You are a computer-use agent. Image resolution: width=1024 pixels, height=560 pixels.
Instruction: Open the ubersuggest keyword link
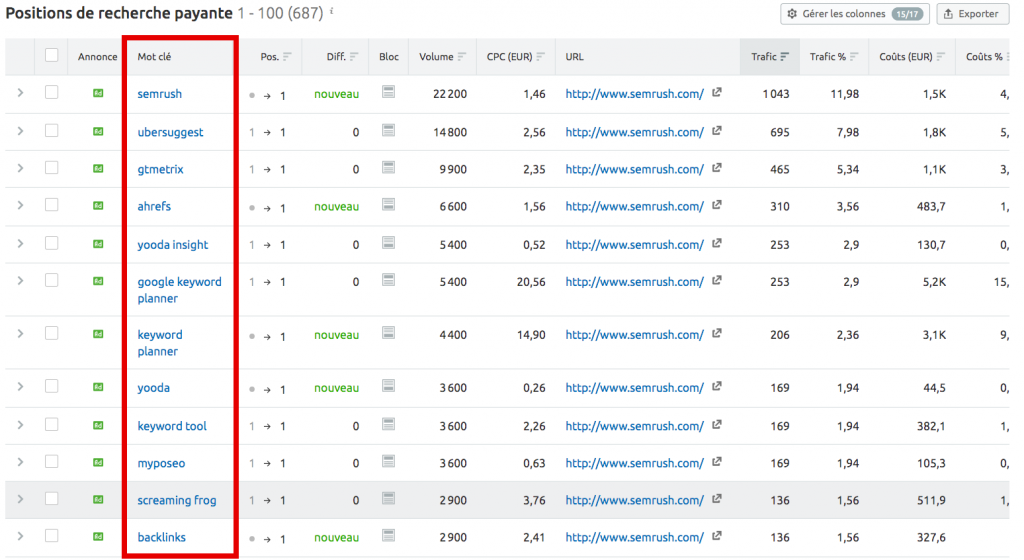(170, 132)
